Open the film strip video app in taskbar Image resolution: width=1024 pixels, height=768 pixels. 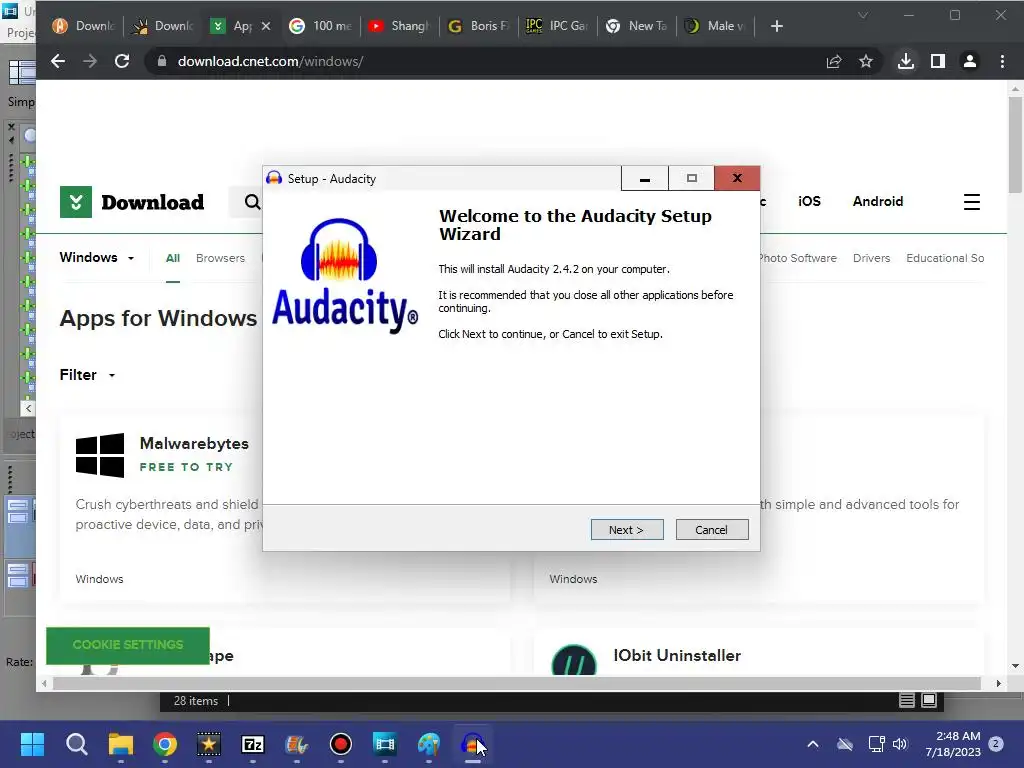[385, 744]
